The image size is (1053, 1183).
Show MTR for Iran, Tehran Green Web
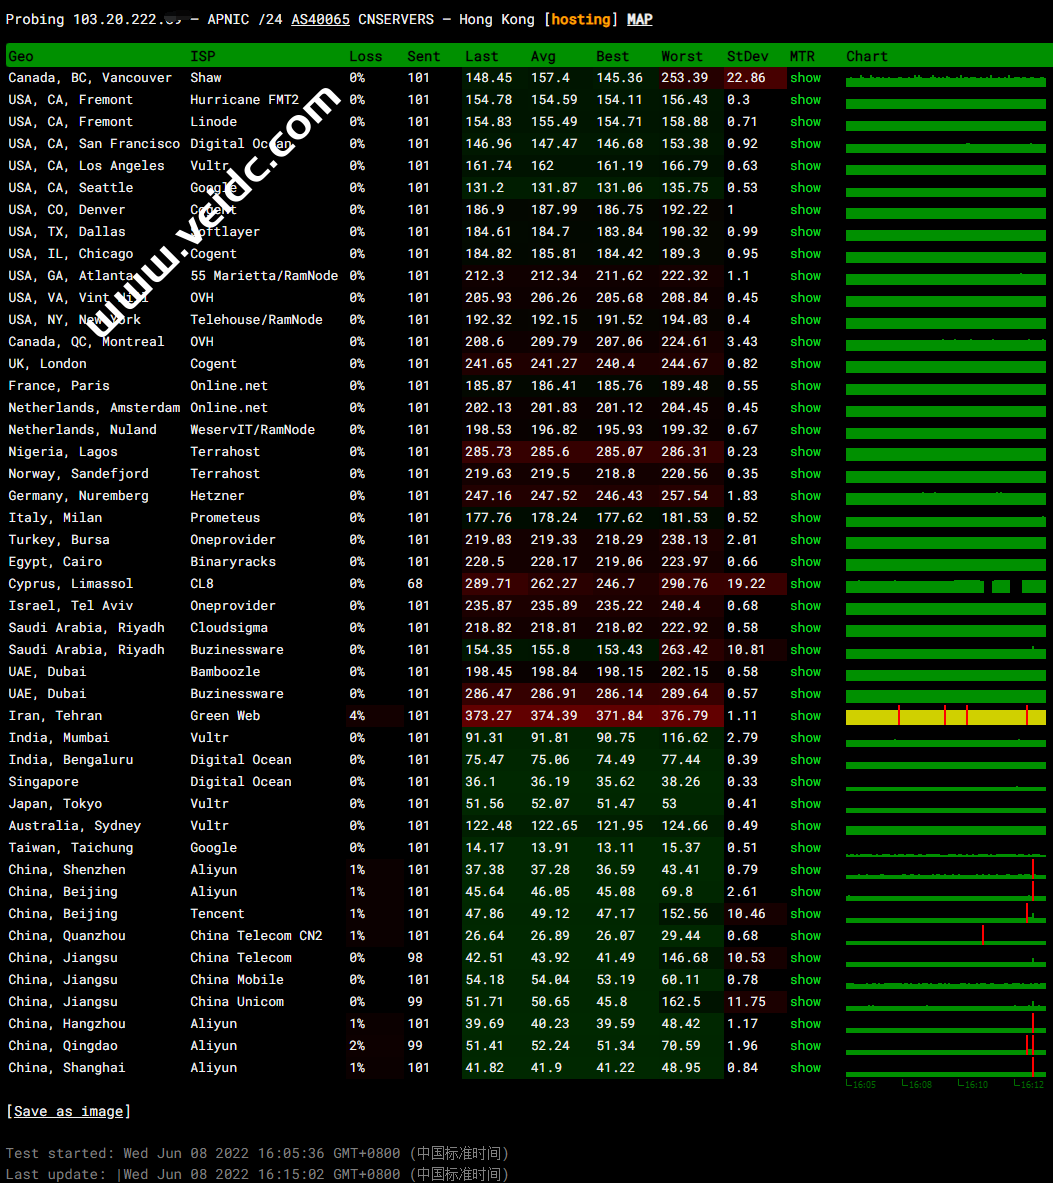(806, 716)
